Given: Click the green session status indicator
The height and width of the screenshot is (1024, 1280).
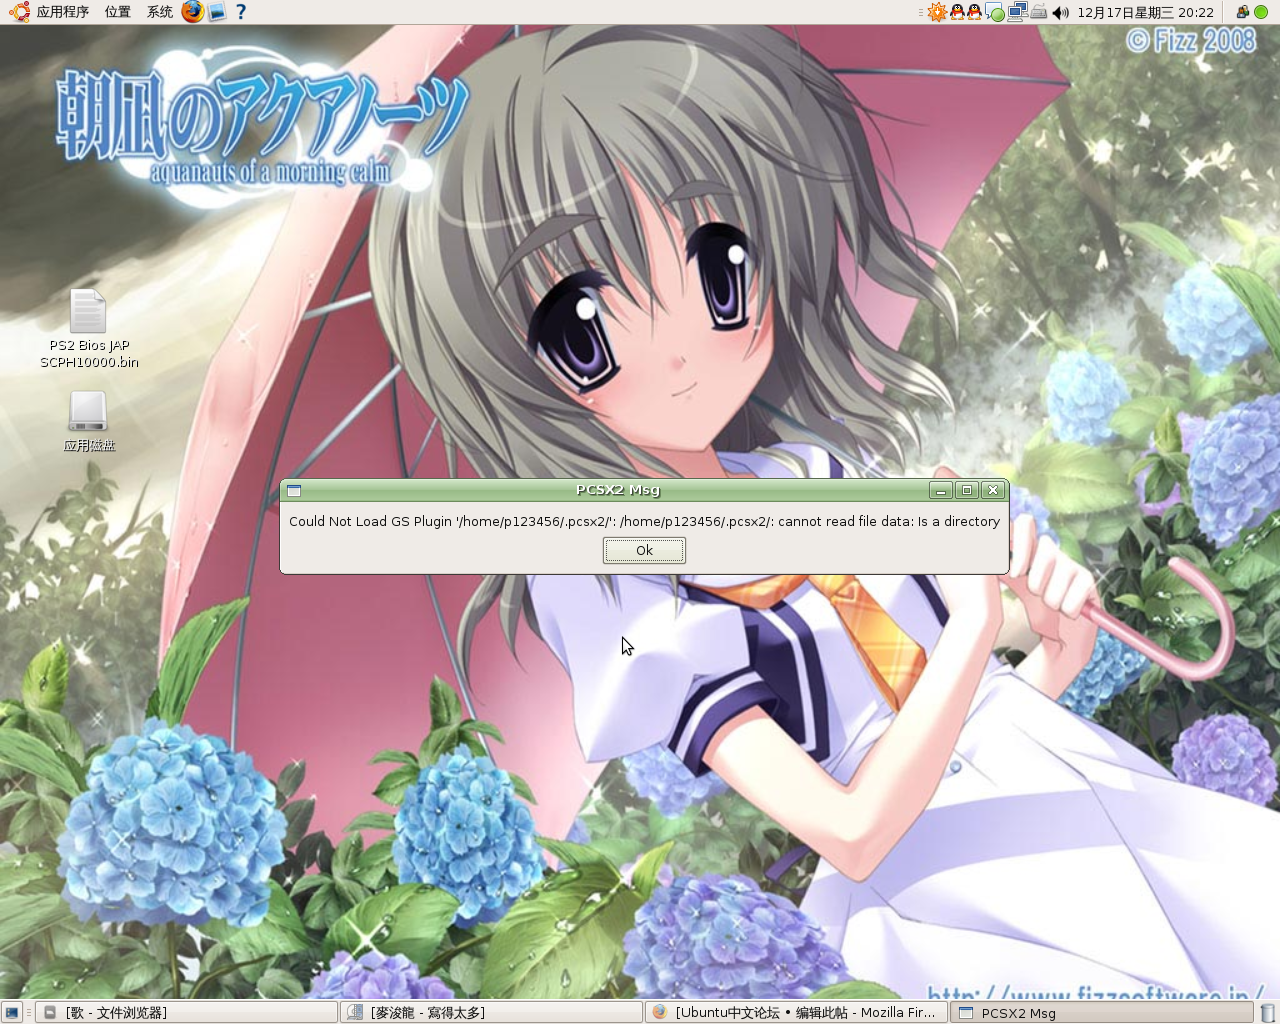Looking at the screenshot, I should [1261, 12].
